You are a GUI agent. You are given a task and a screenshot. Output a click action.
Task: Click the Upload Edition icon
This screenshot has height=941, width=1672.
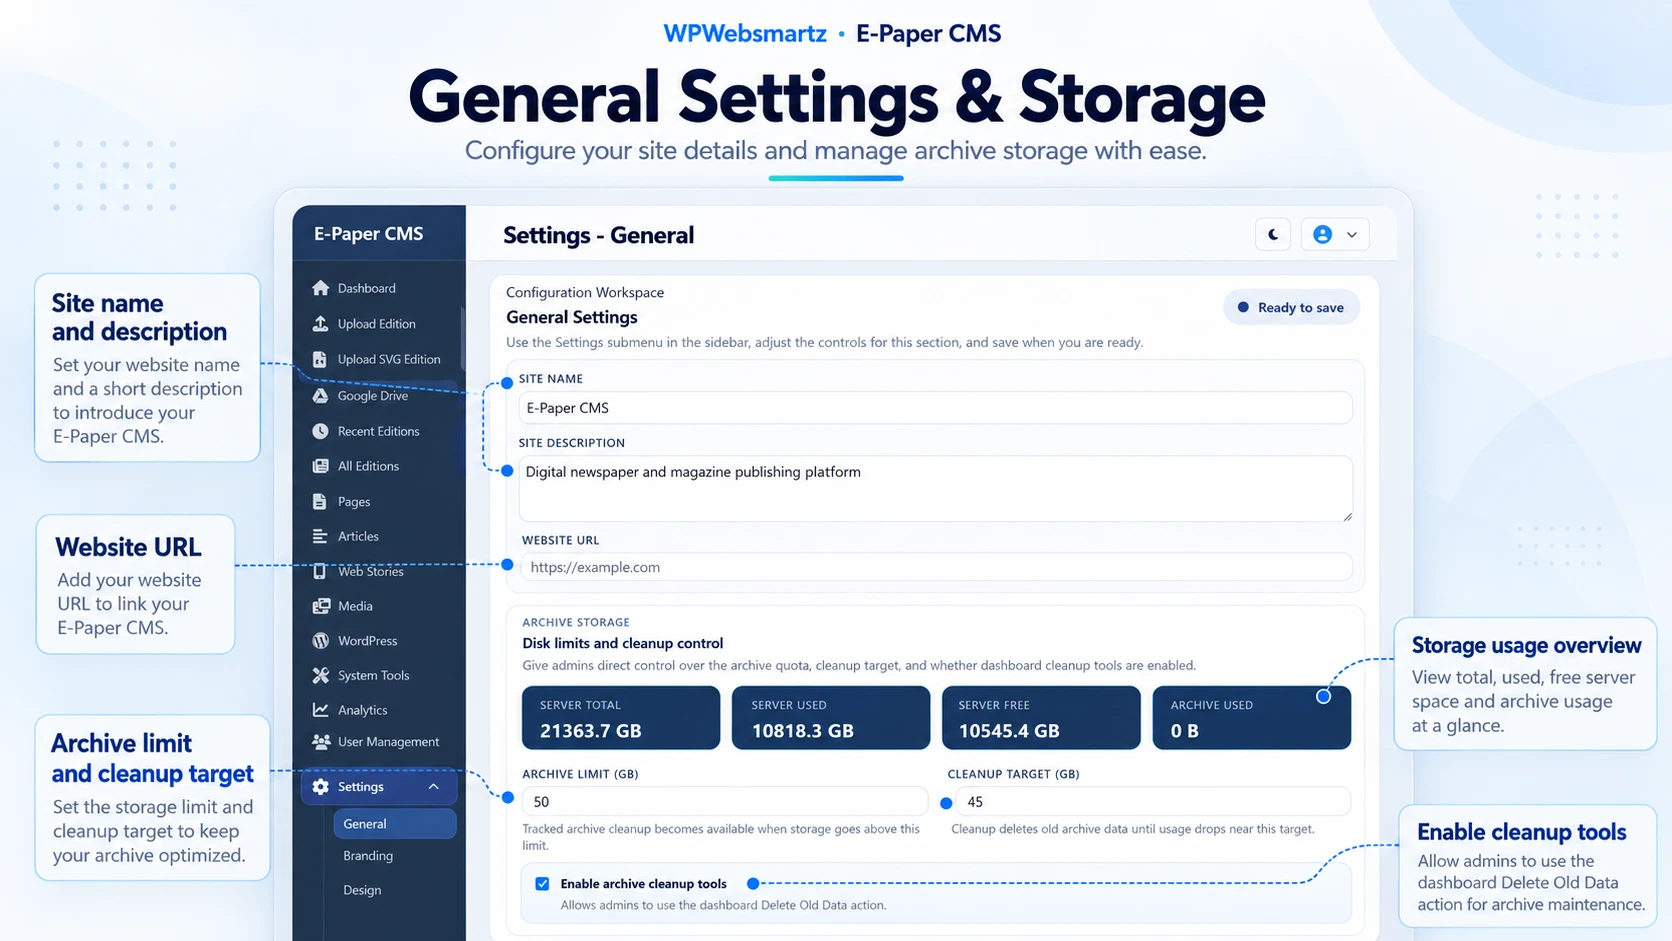(320, 324)
